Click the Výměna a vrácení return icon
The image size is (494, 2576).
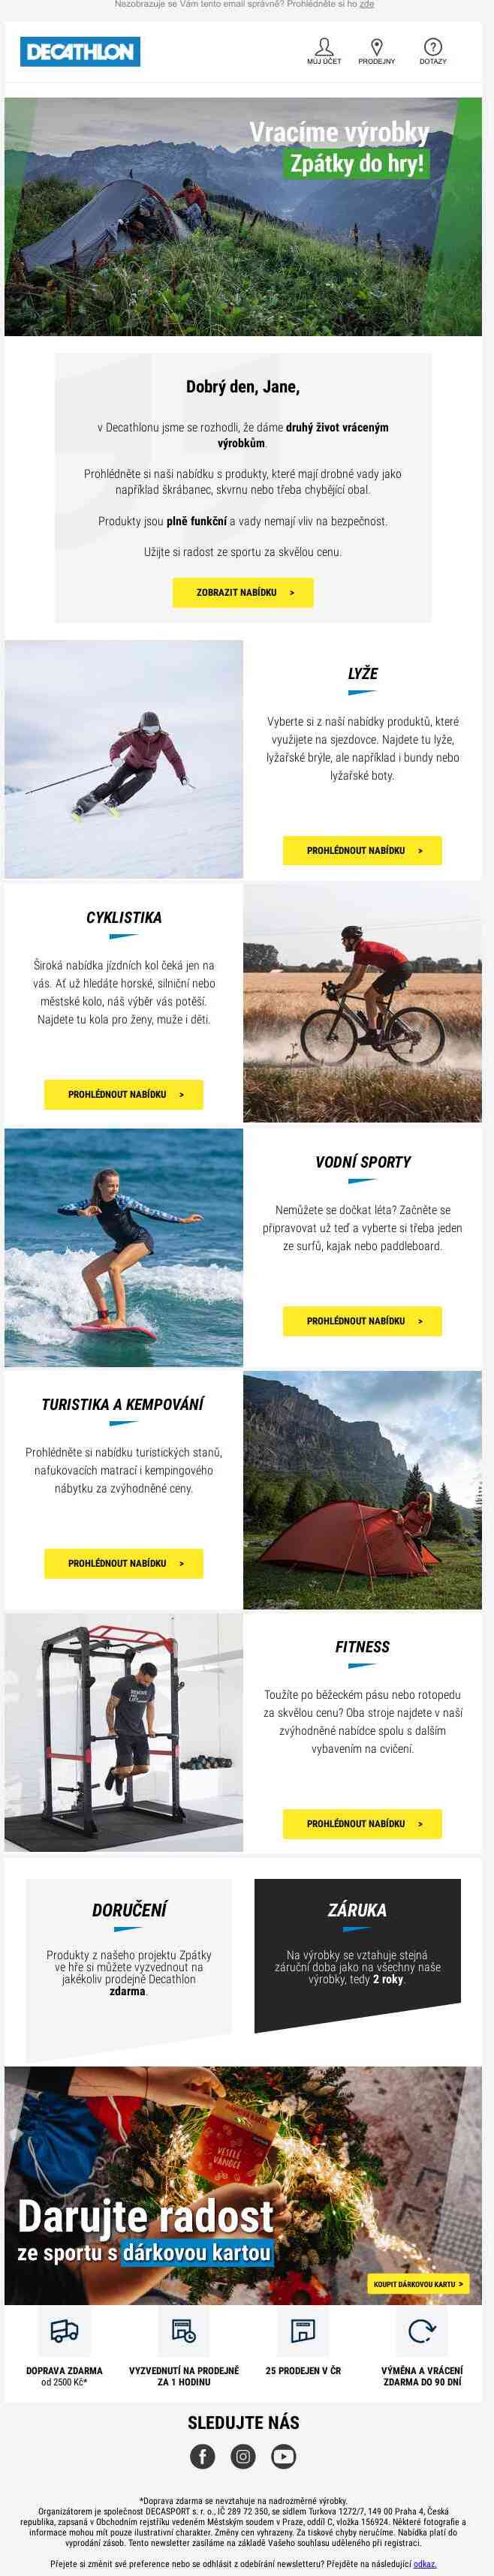[x=422, y=2331]
